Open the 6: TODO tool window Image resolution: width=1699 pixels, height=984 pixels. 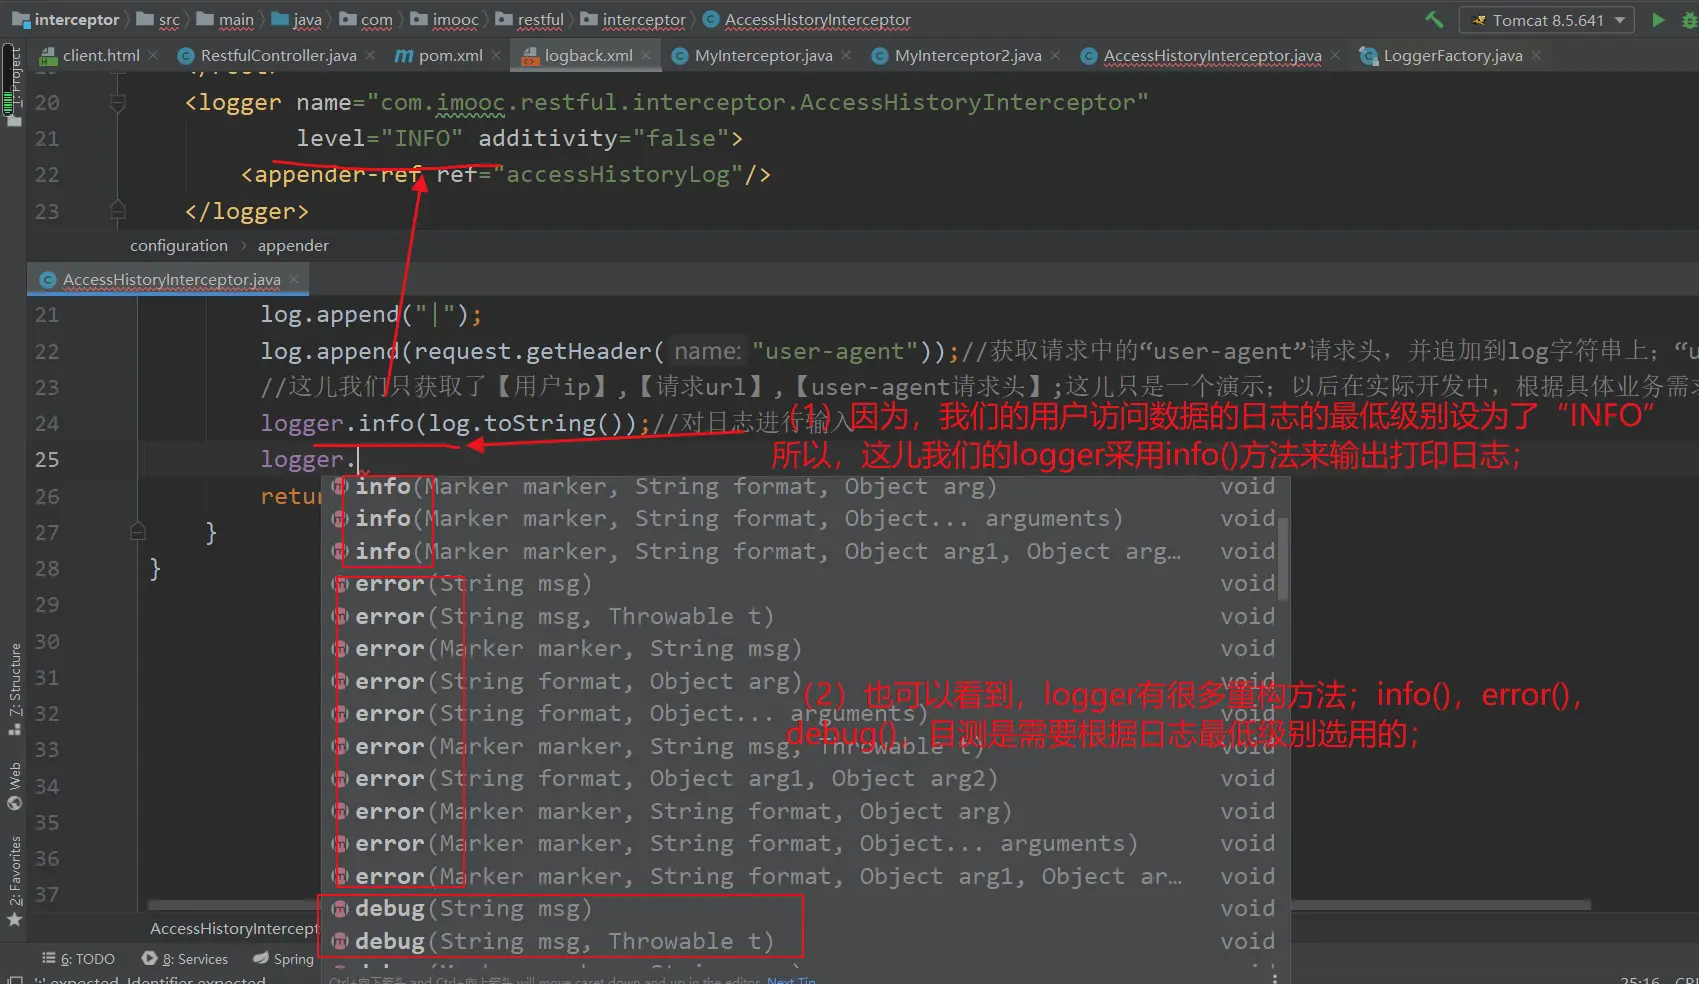(x=79, y=959)
